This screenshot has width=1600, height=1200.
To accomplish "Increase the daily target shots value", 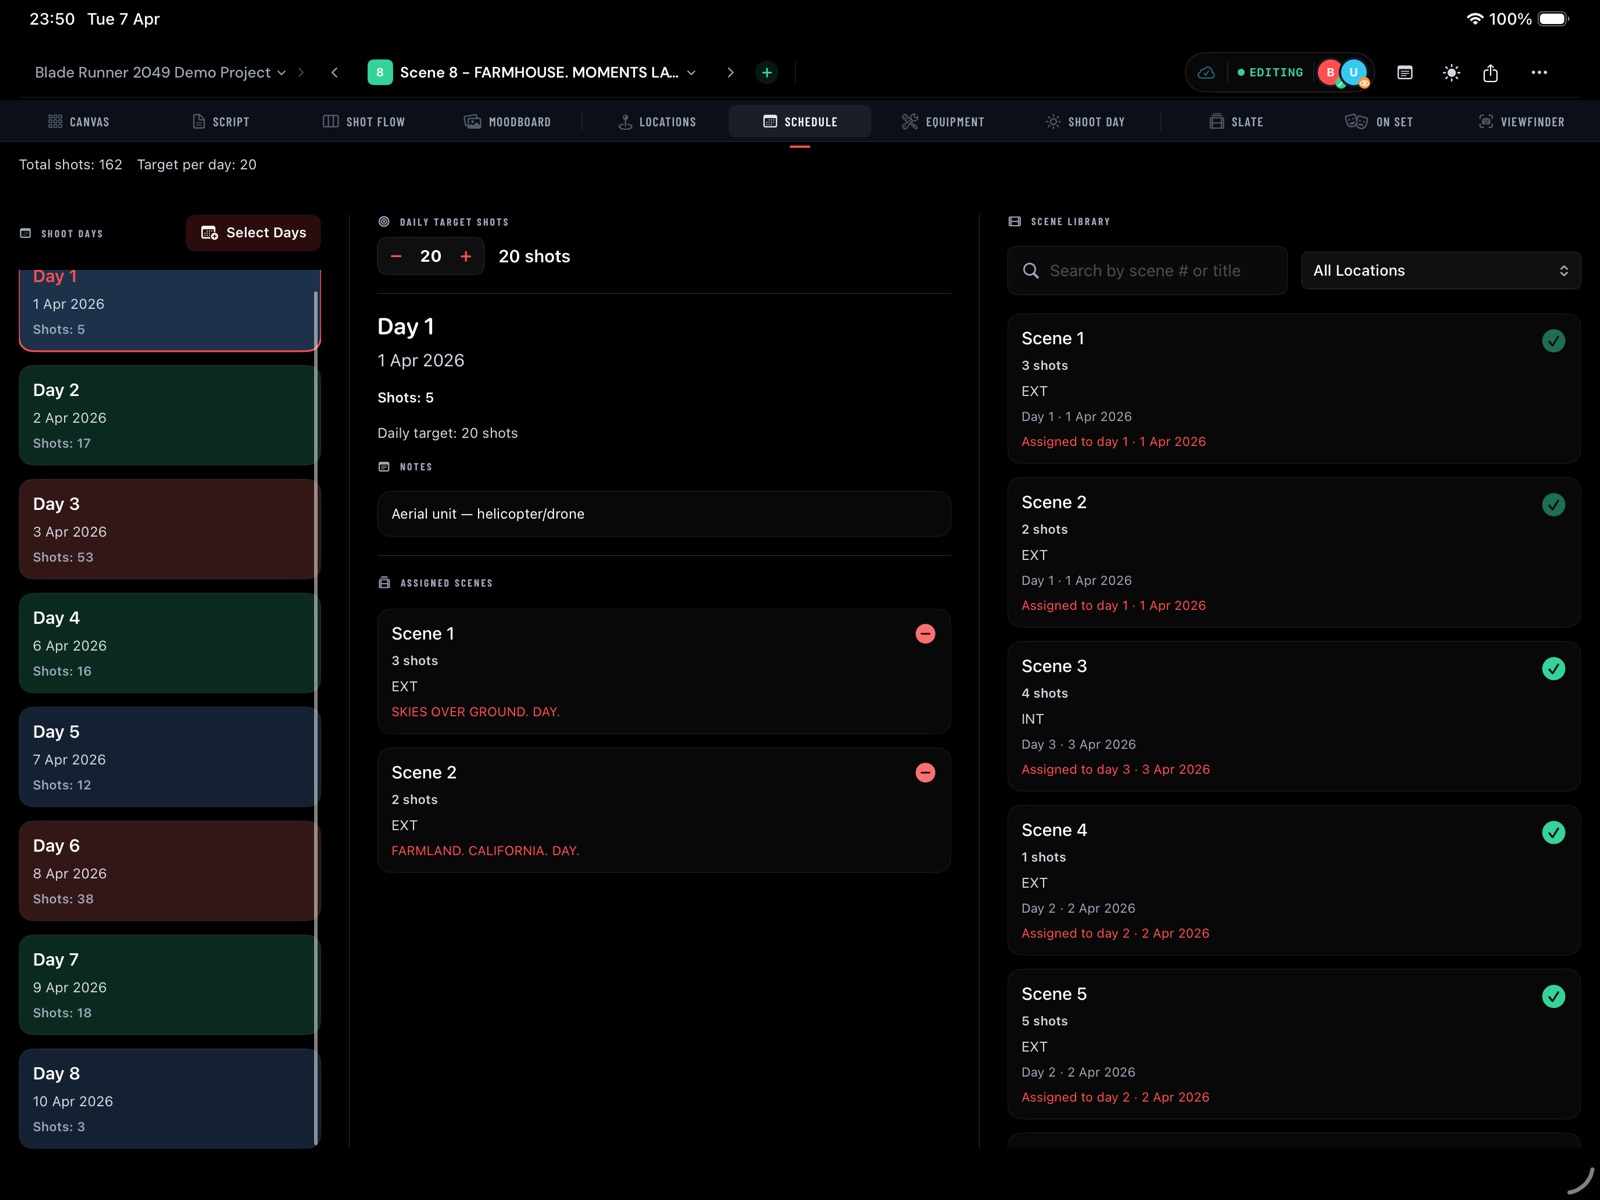I will pos(465,256).
